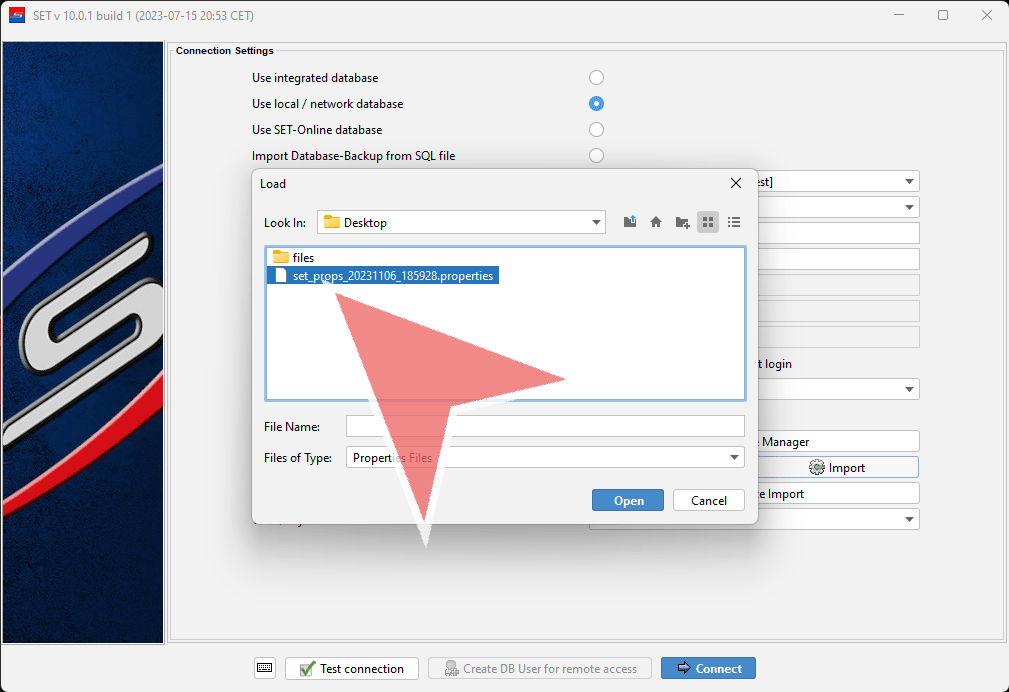Image resolution: width=1009 pixels, height=692 pixels.
Task: Cancel the Load dialog
Action: click(x=708, y=500)
